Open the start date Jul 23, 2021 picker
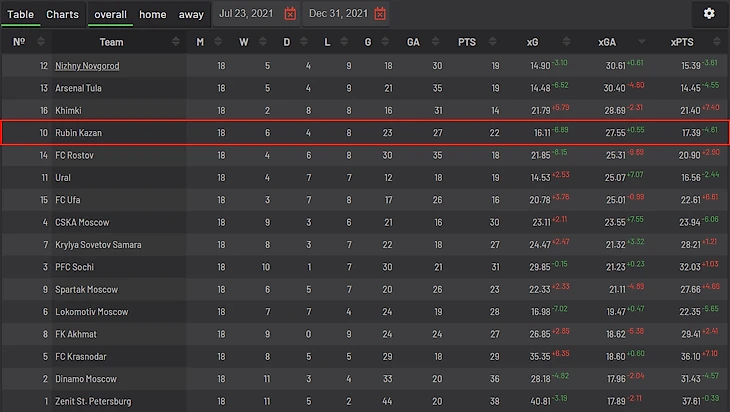730x412 pixels. [x=247, y=14]
